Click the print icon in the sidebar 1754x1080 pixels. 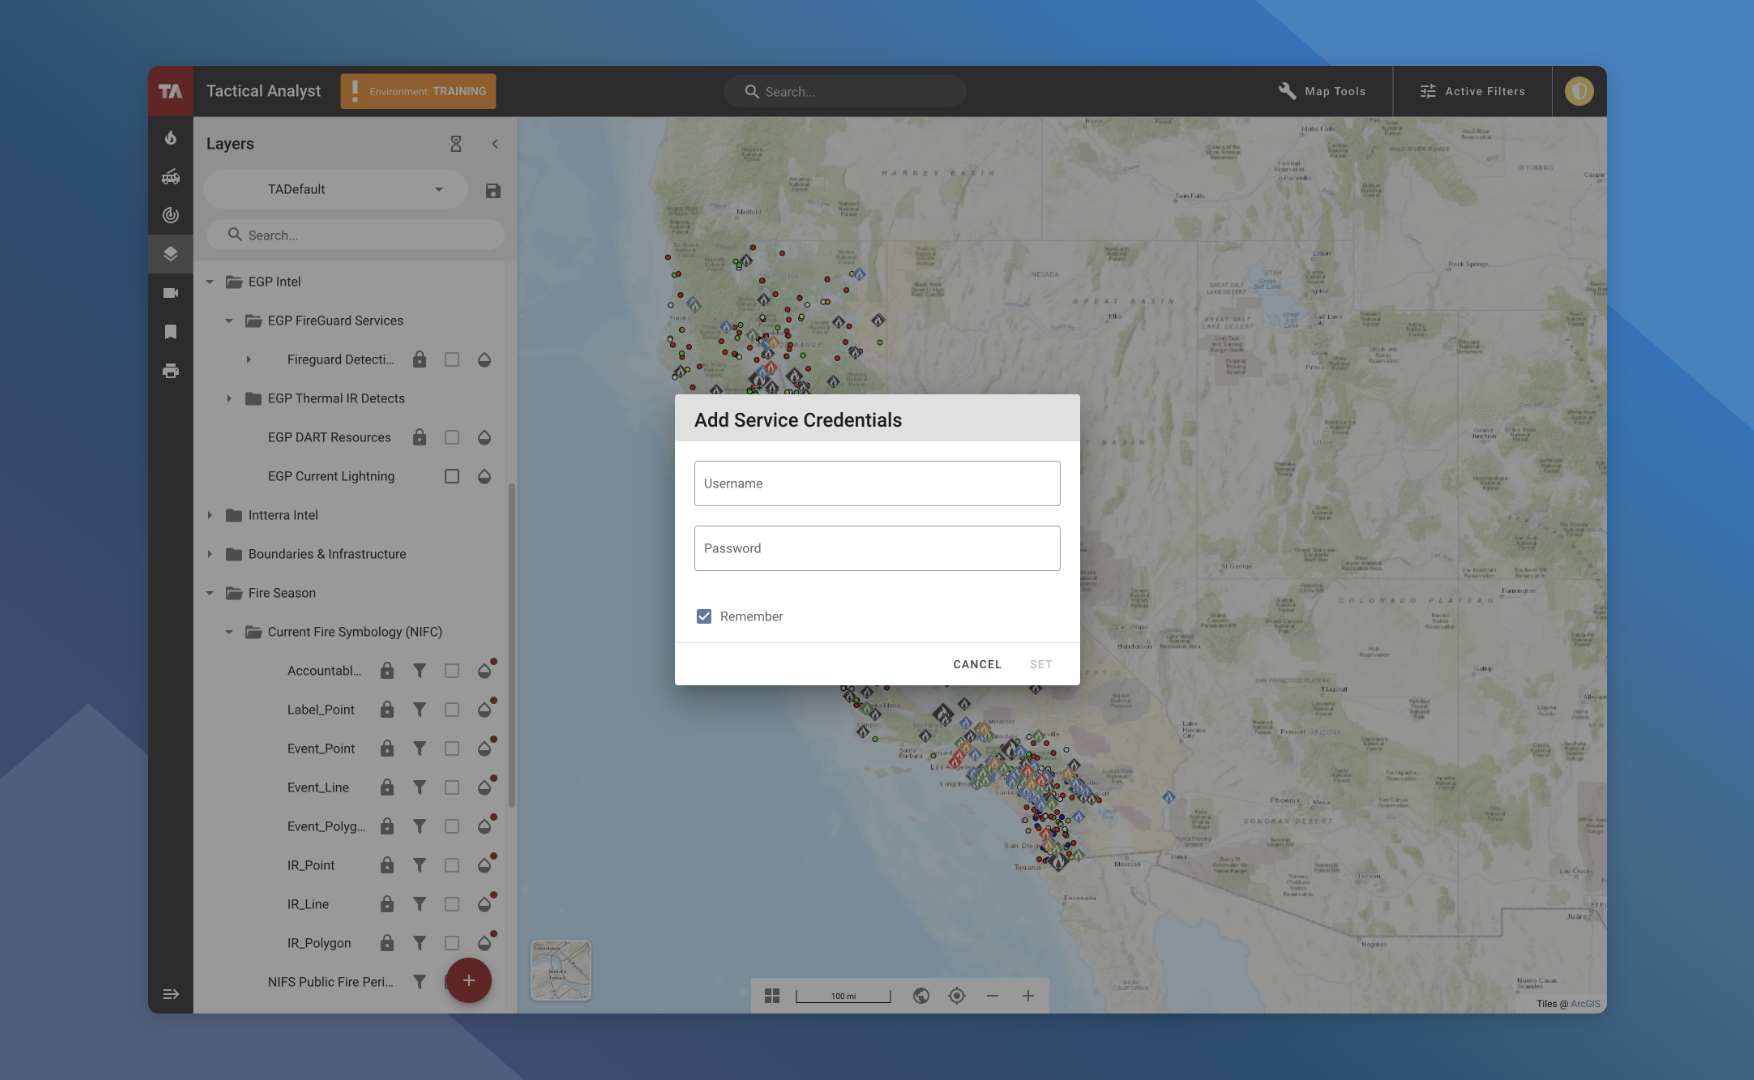[170, 371]
